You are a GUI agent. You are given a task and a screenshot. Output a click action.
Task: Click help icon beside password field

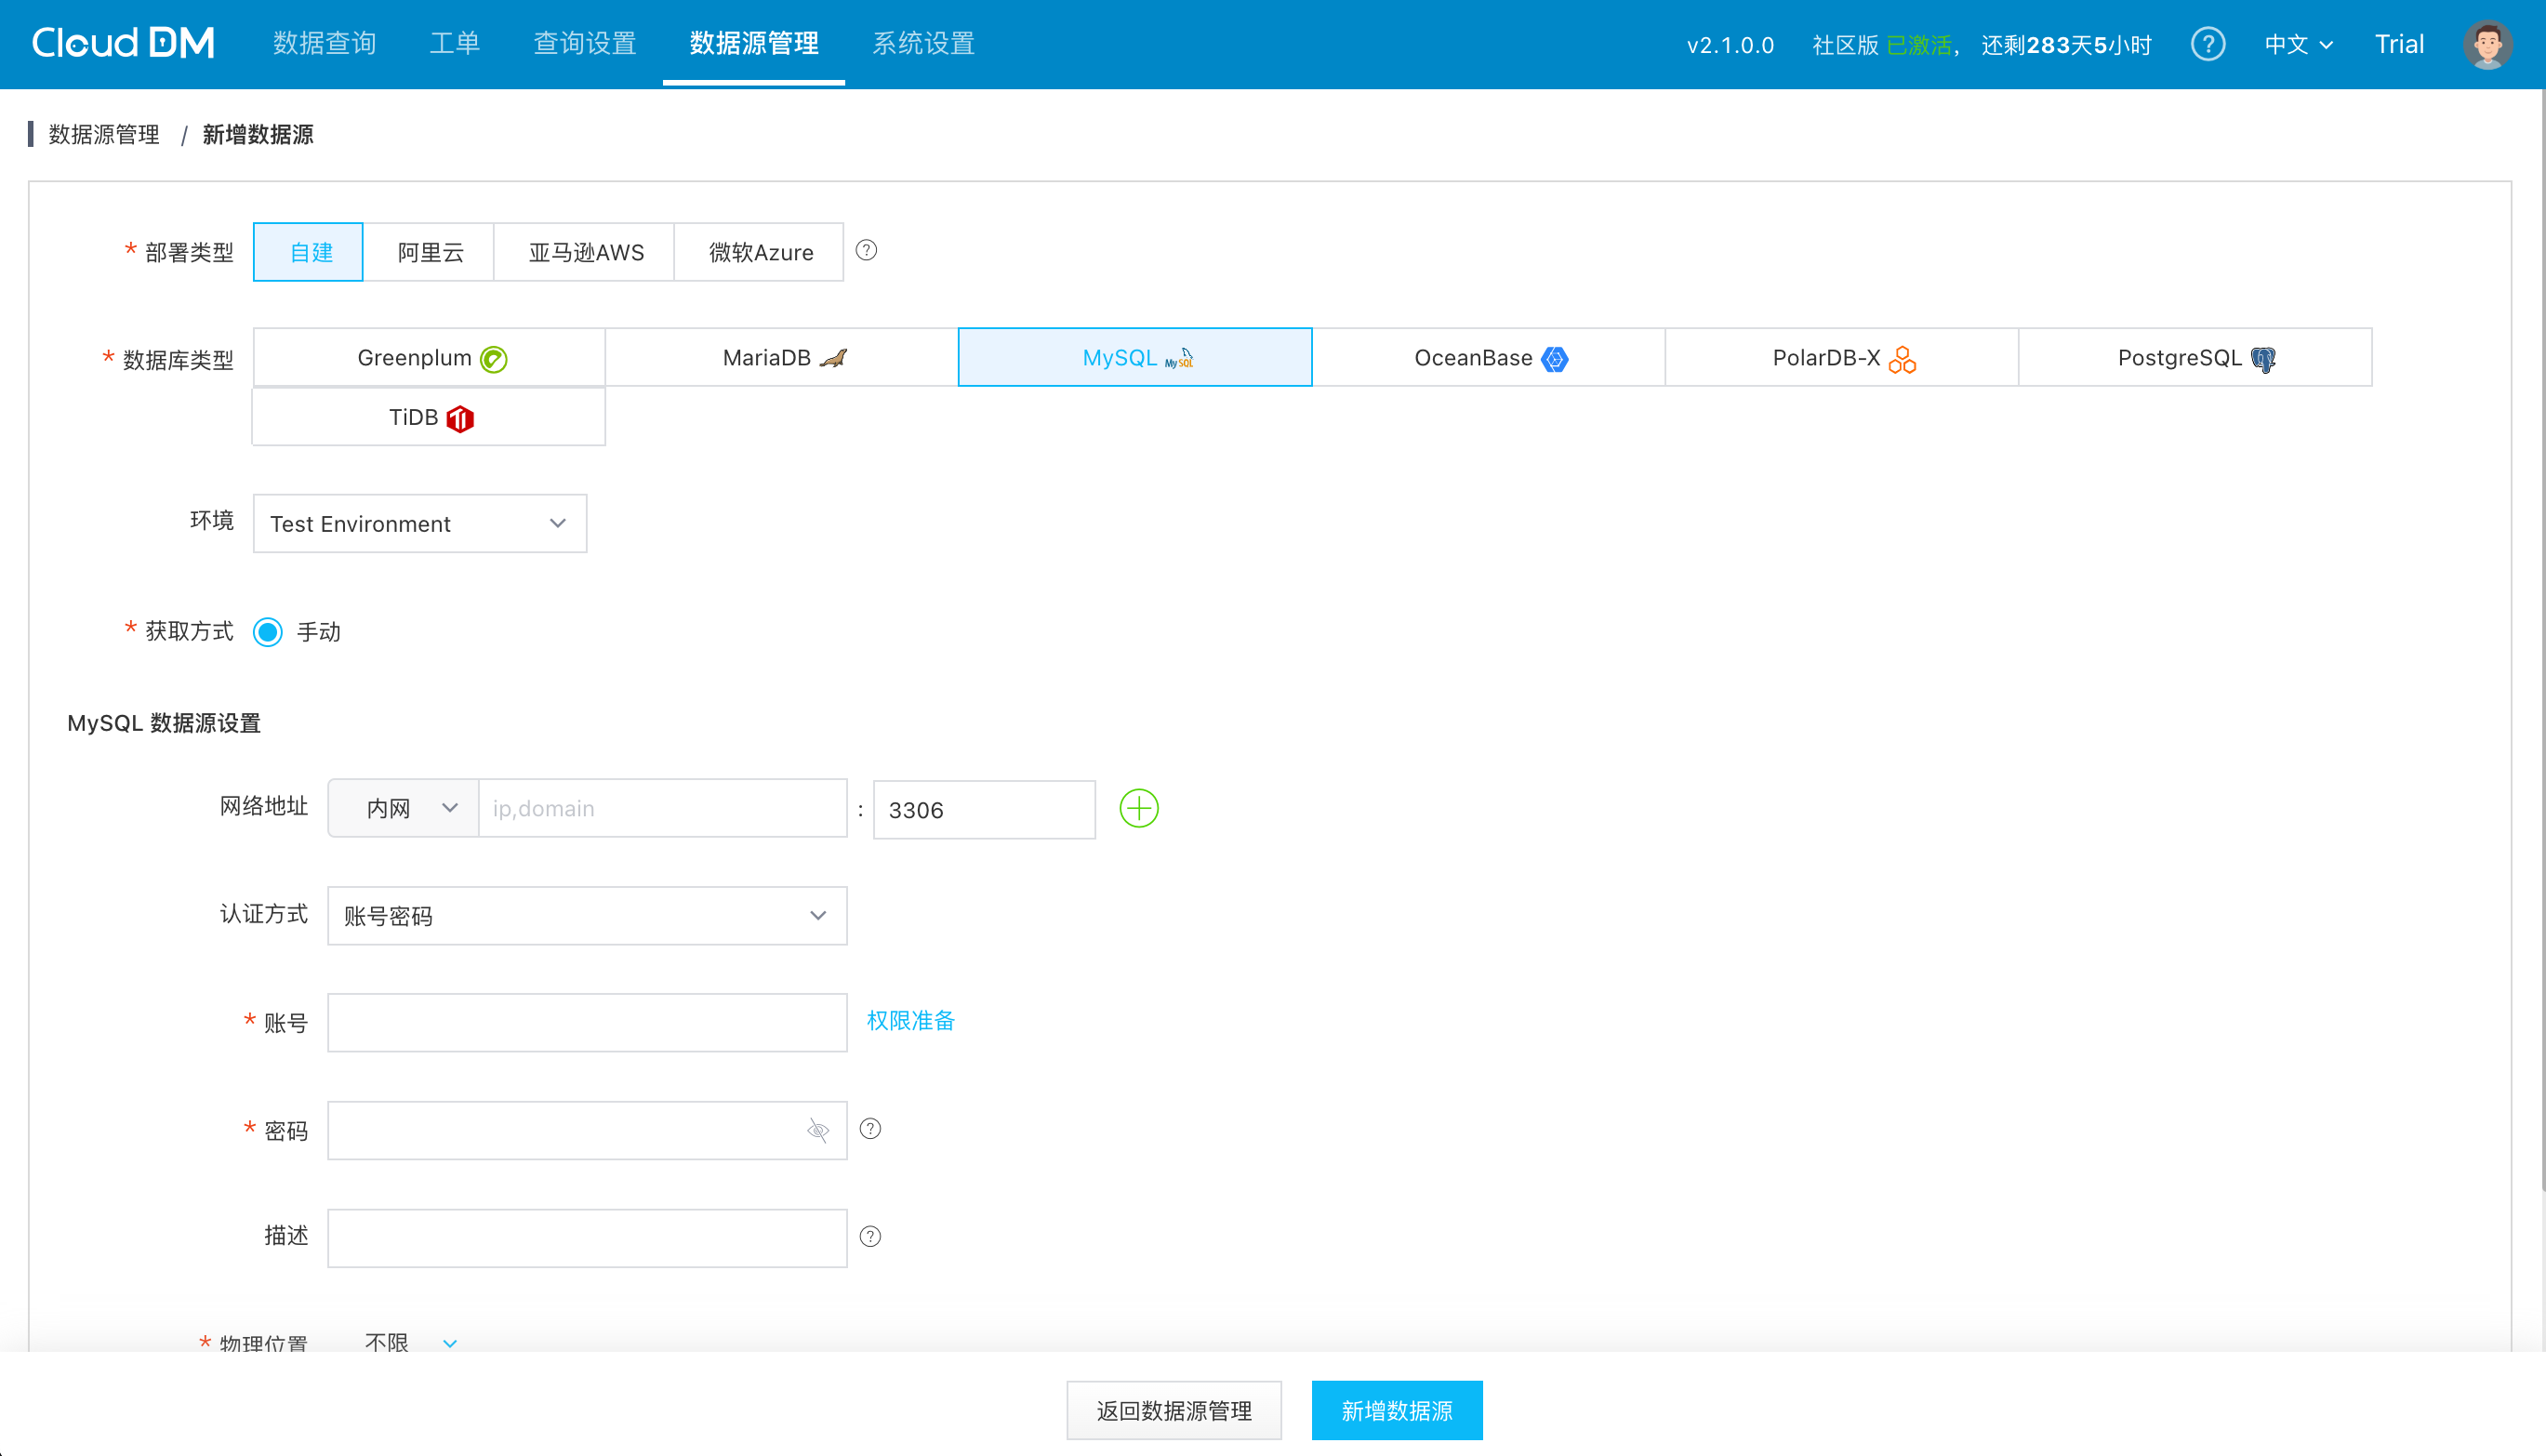click(870, 1129)
